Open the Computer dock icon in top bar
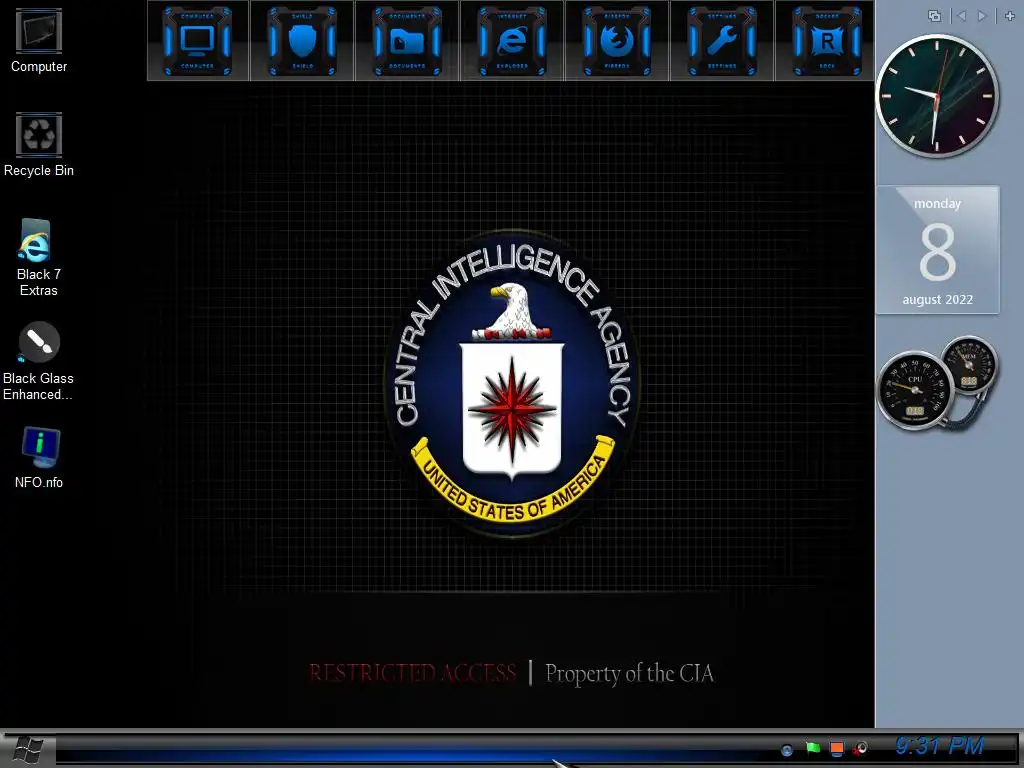Viewport: 1024px width, 768px height. pos(197,40)
